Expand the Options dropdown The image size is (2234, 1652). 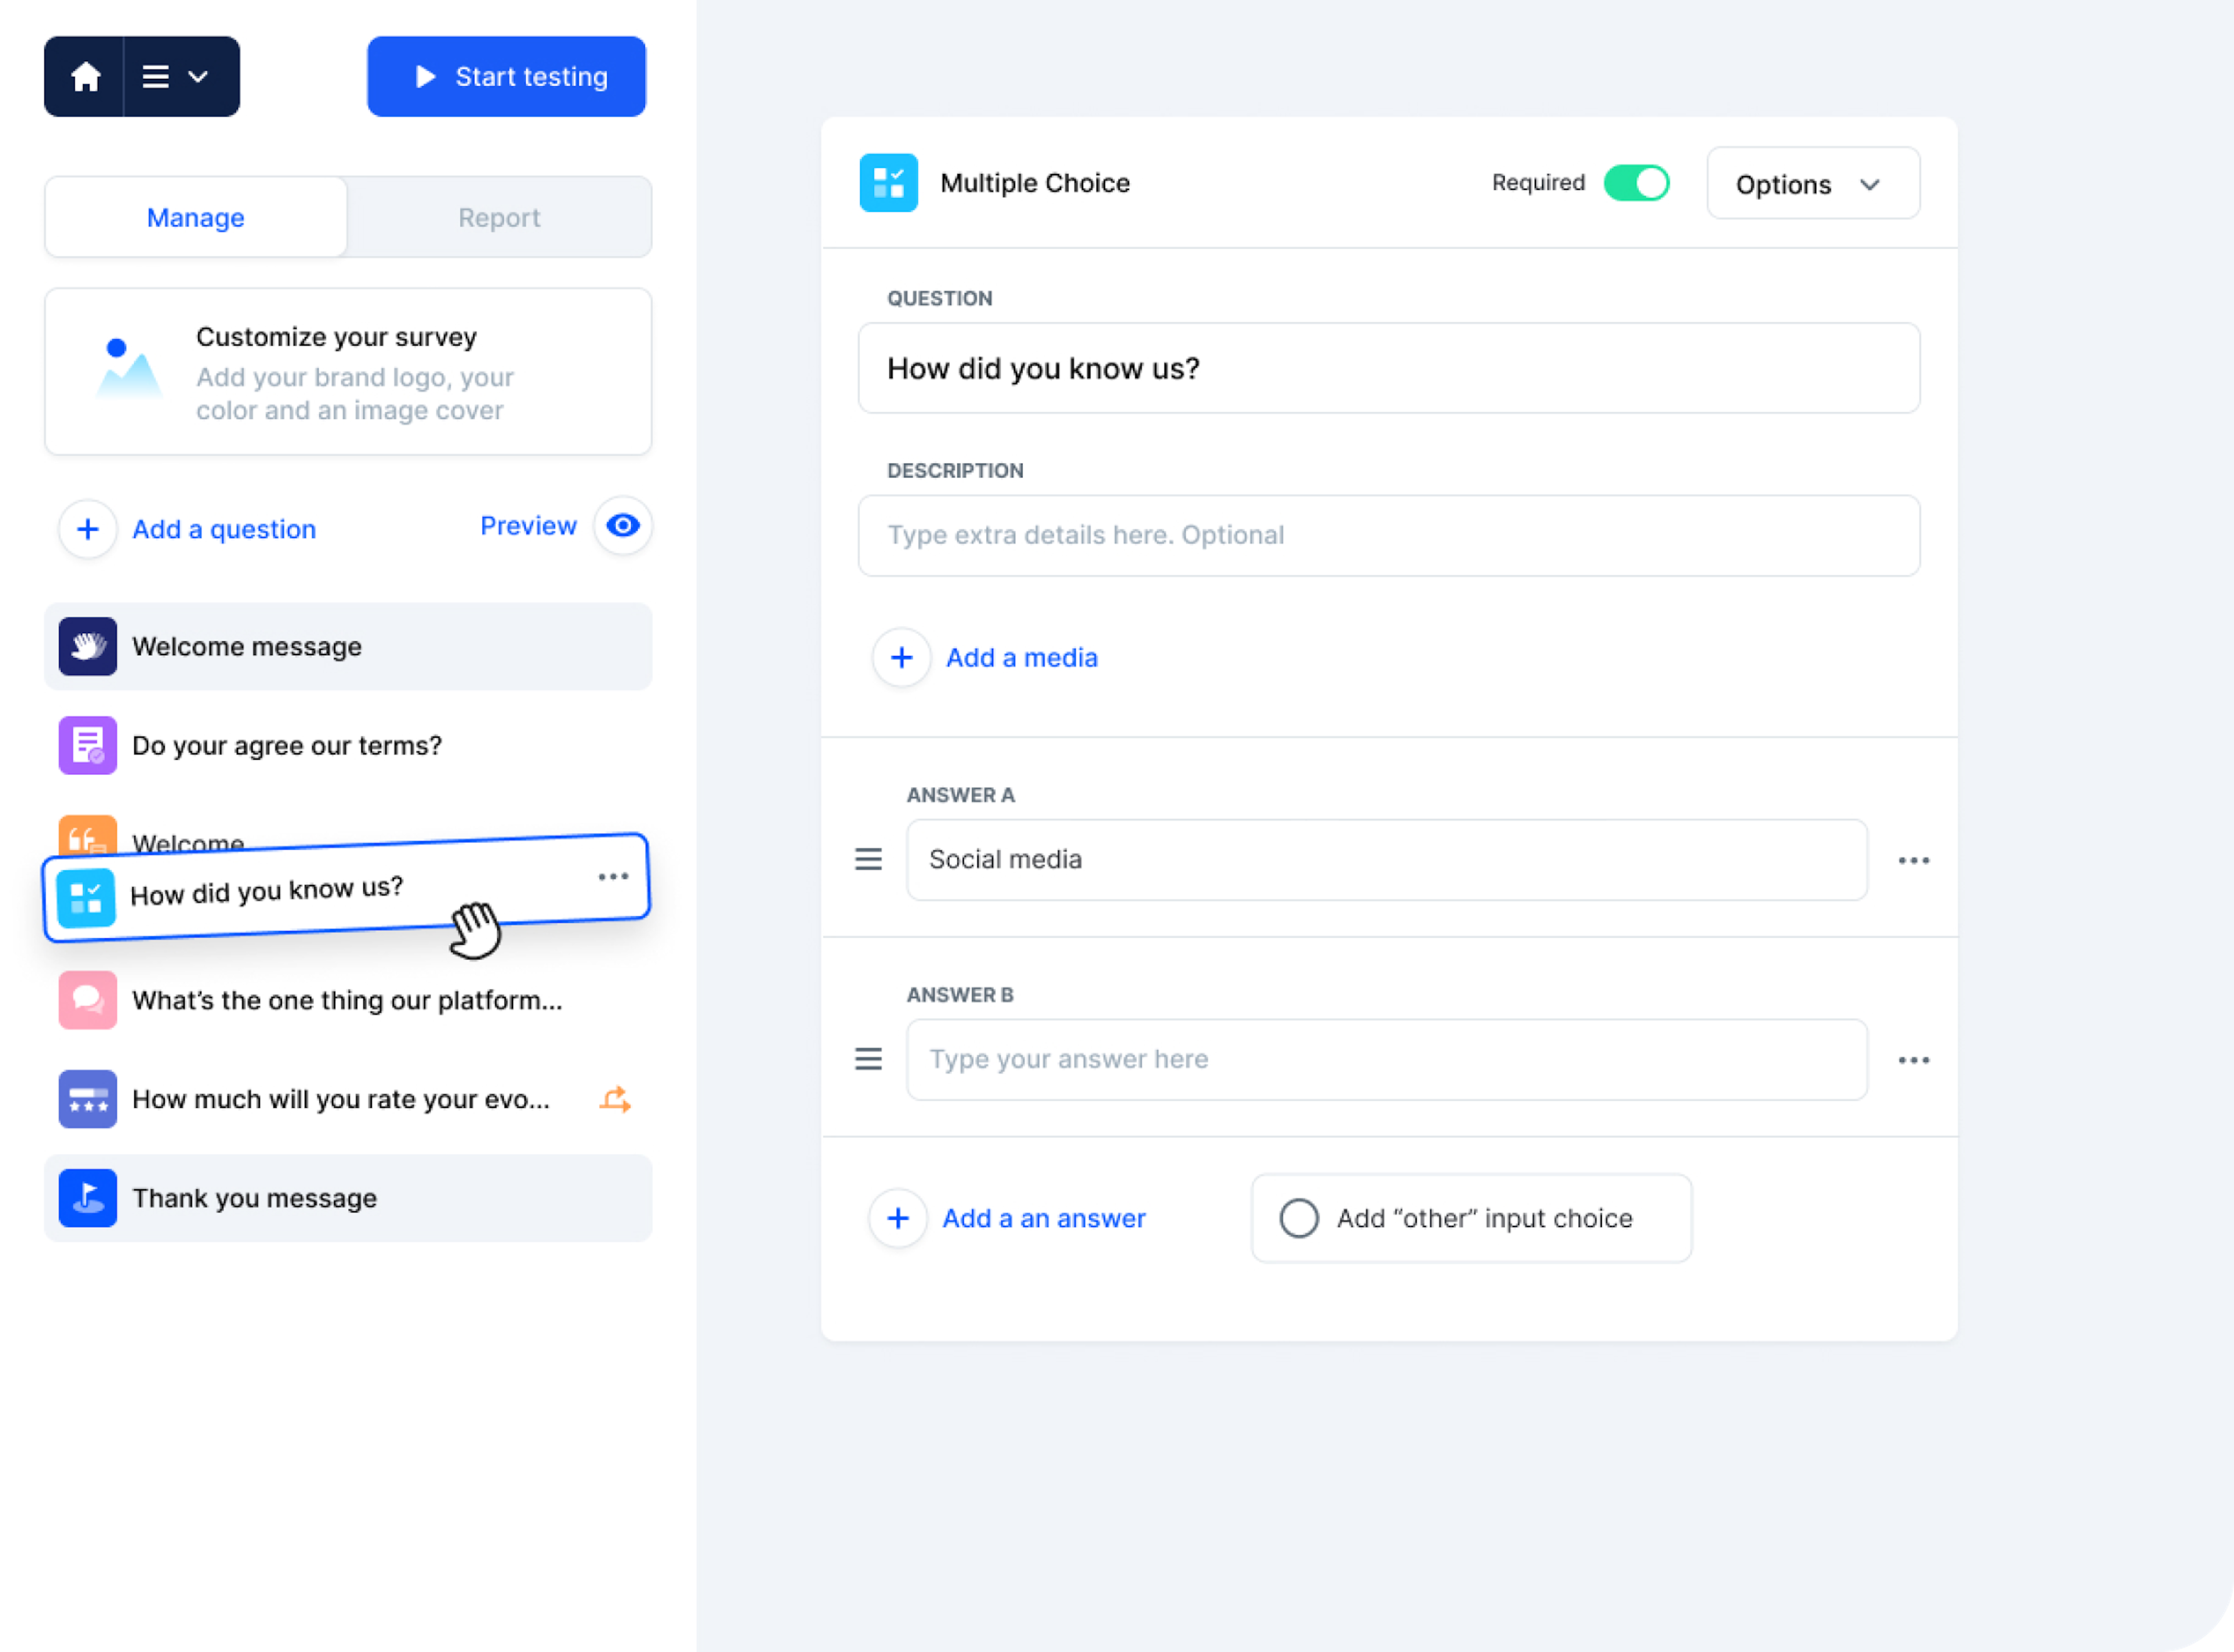1812,184
